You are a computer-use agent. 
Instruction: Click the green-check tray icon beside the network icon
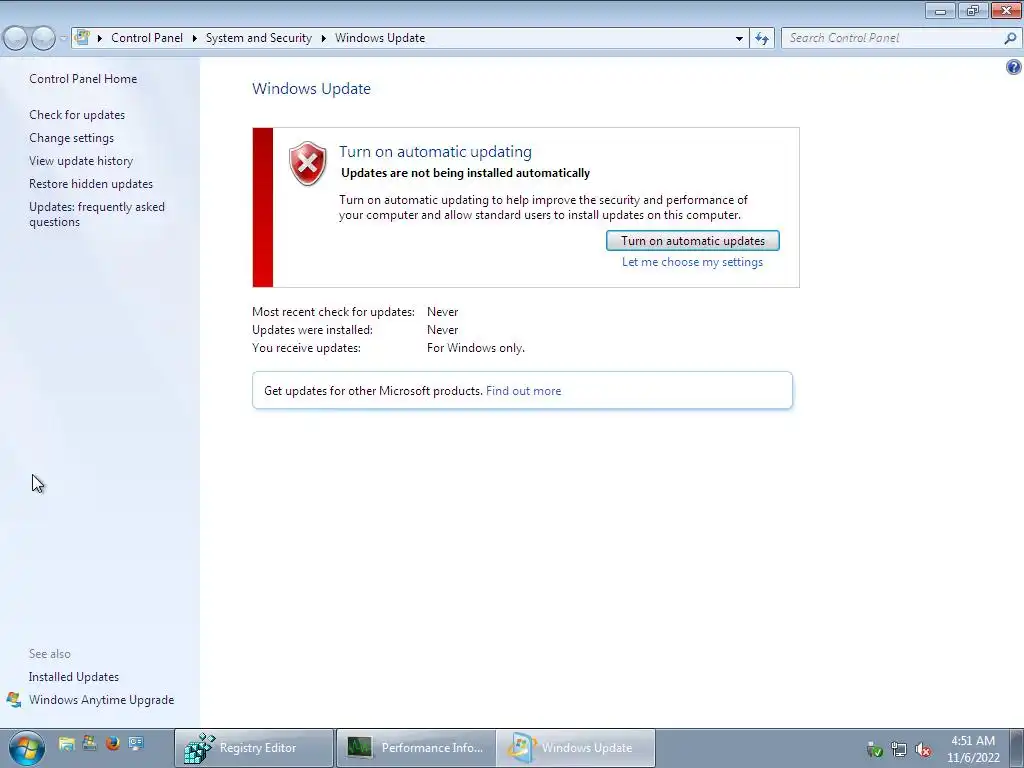[874, 749]
